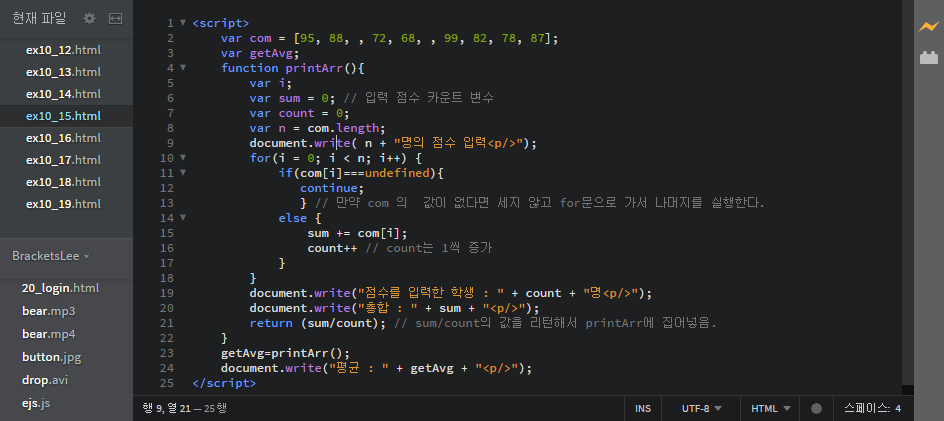Open Extension Manager brick icon

click(x=928, y=58)
